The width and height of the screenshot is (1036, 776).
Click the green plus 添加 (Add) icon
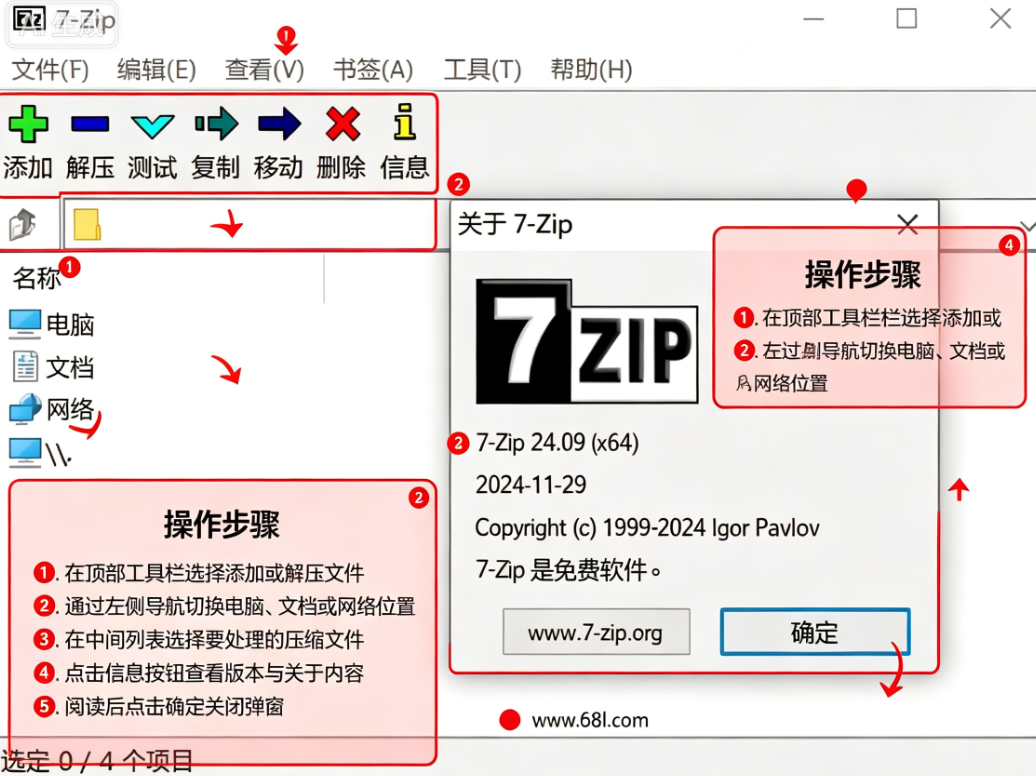pos(28,124)
